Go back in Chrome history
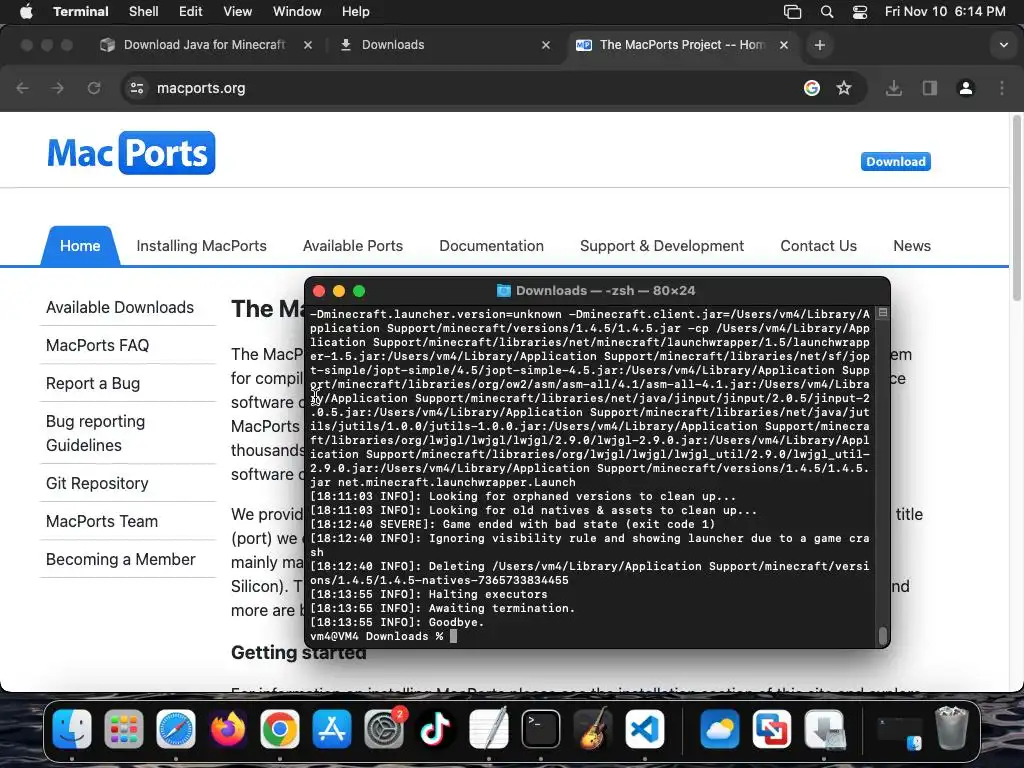The width and height of the screenshot is (1024, 768). click(x=22, y=88)
